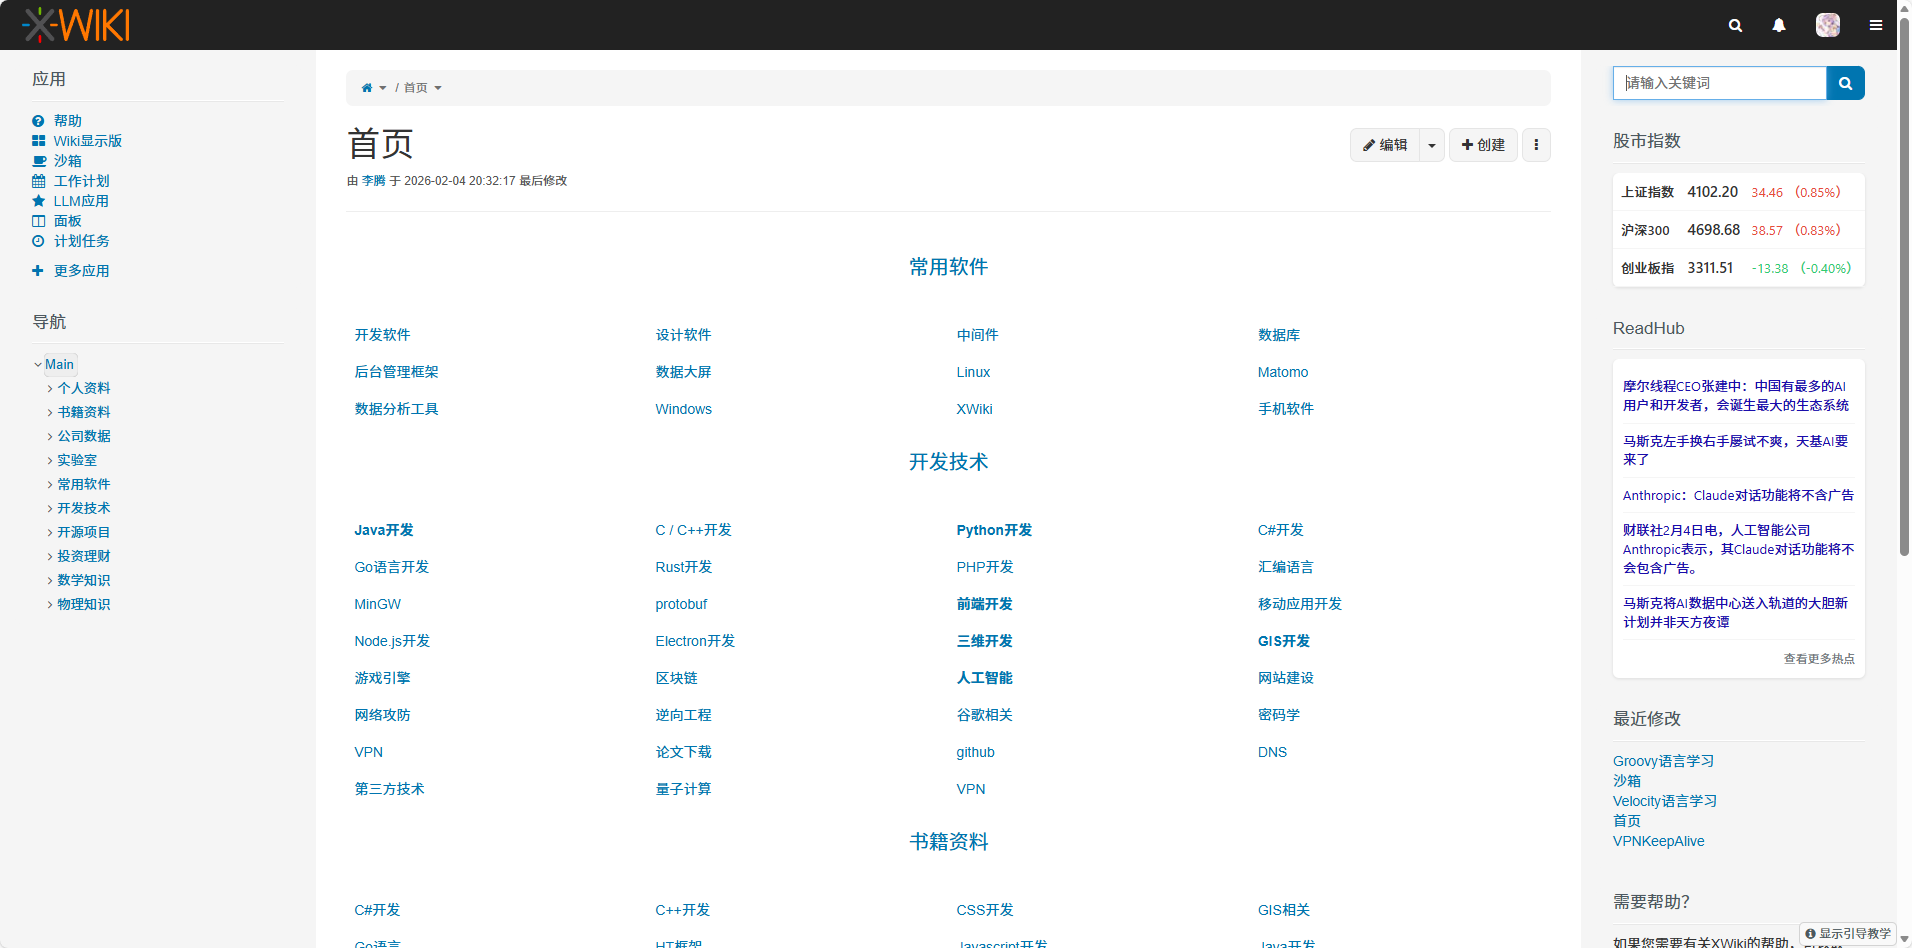Open the global search magnifier in top bar

(1735, 25)
